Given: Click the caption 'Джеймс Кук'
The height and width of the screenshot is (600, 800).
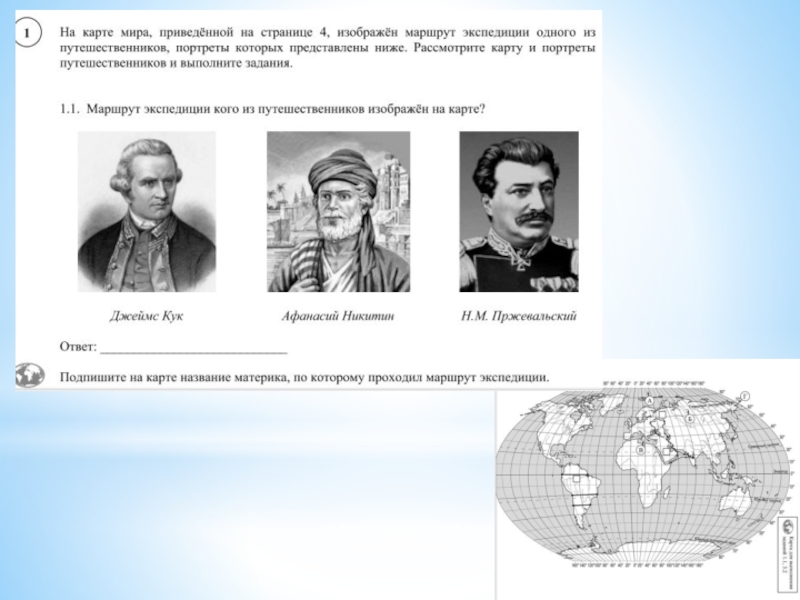Looking at the screenshot, I should click(146, 316).
